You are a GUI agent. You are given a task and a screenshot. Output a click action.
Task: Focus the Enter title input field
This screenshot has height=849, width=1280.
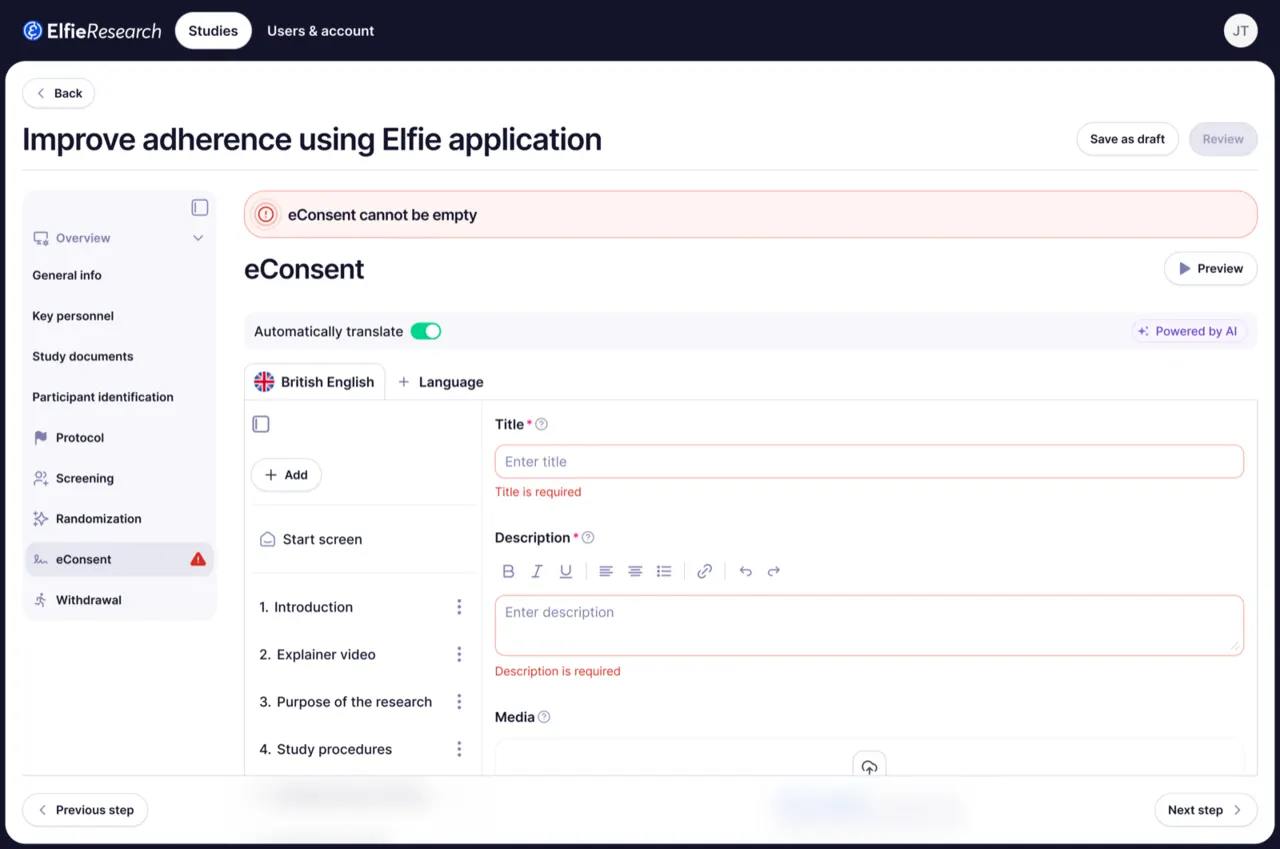[869, 461]
